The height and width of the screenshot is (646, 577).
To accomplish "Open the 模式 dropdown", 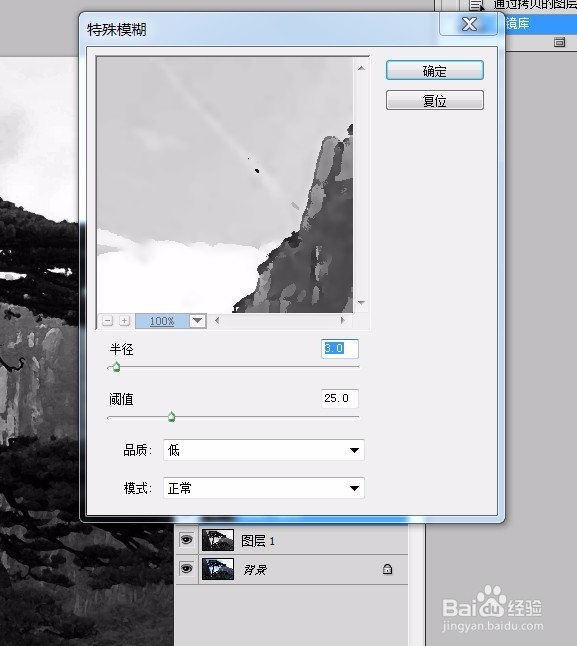I will (x=264, y=488).
